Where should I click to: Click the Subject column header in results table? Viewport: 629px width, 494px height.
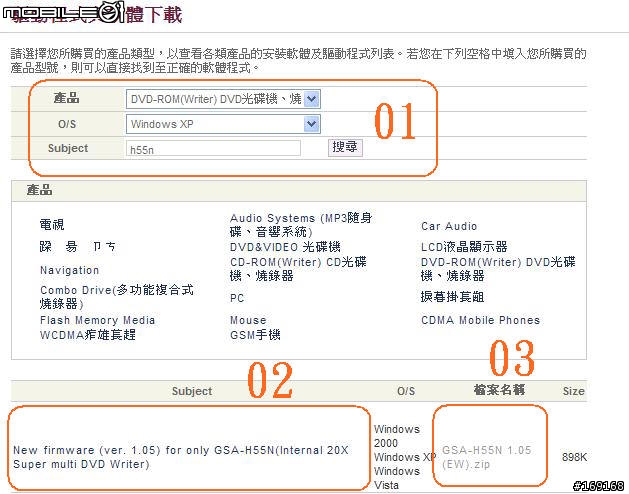tap(192, 391)
